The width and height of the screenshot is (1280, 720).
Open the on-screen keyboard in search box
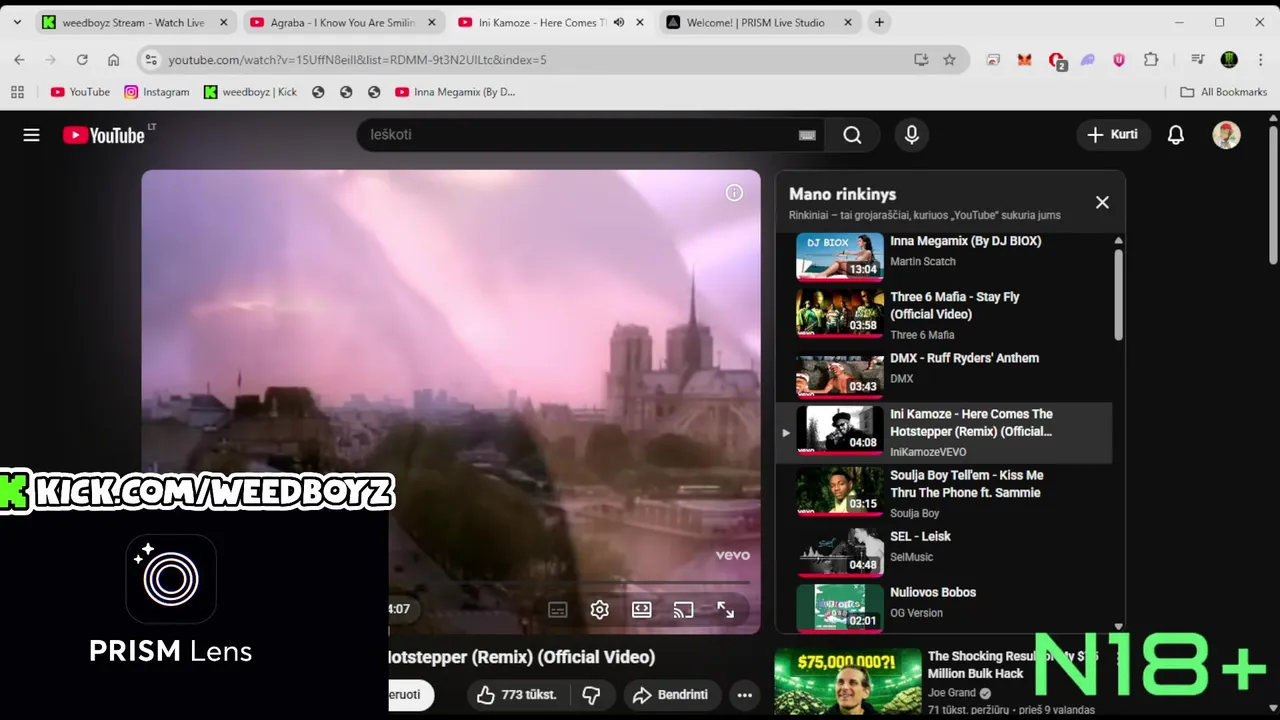(x=807, y=135)
